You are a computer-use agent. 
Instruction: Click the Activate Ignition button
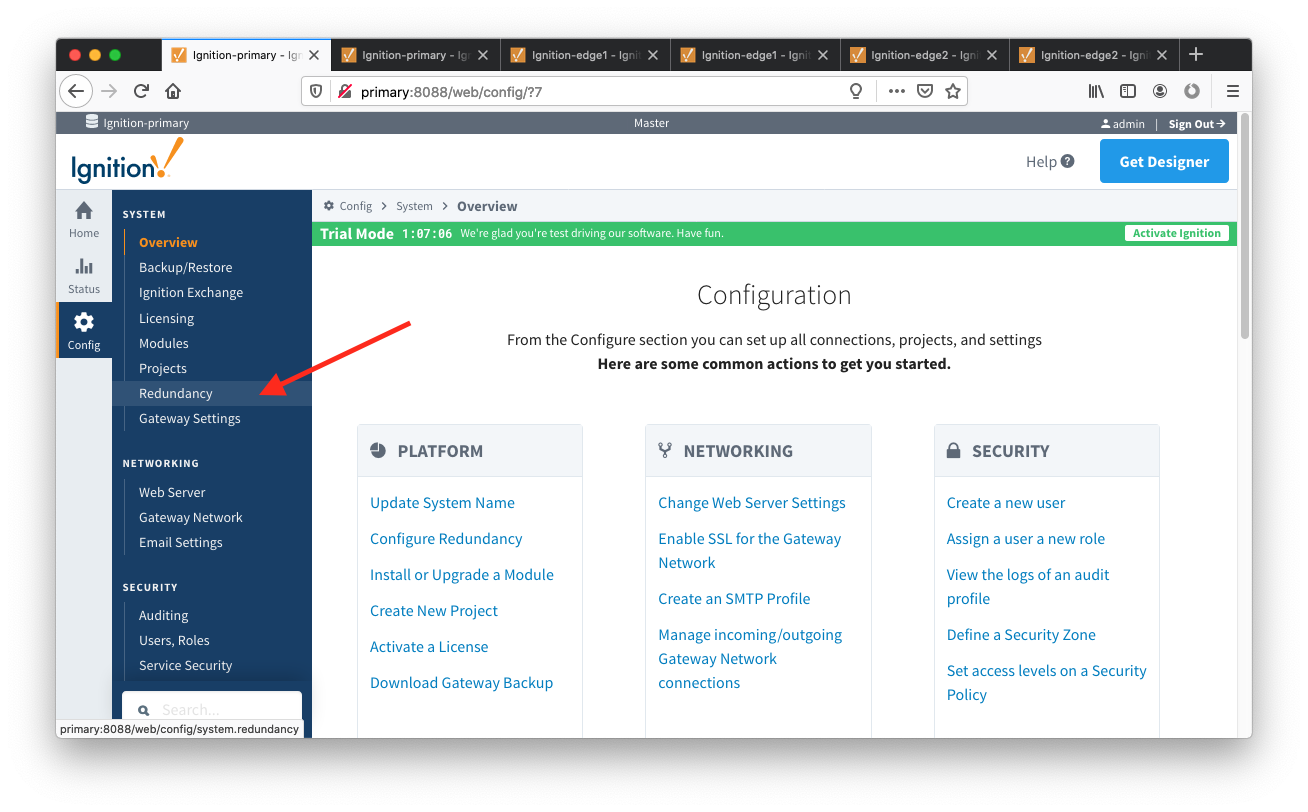click(1176, 233)
